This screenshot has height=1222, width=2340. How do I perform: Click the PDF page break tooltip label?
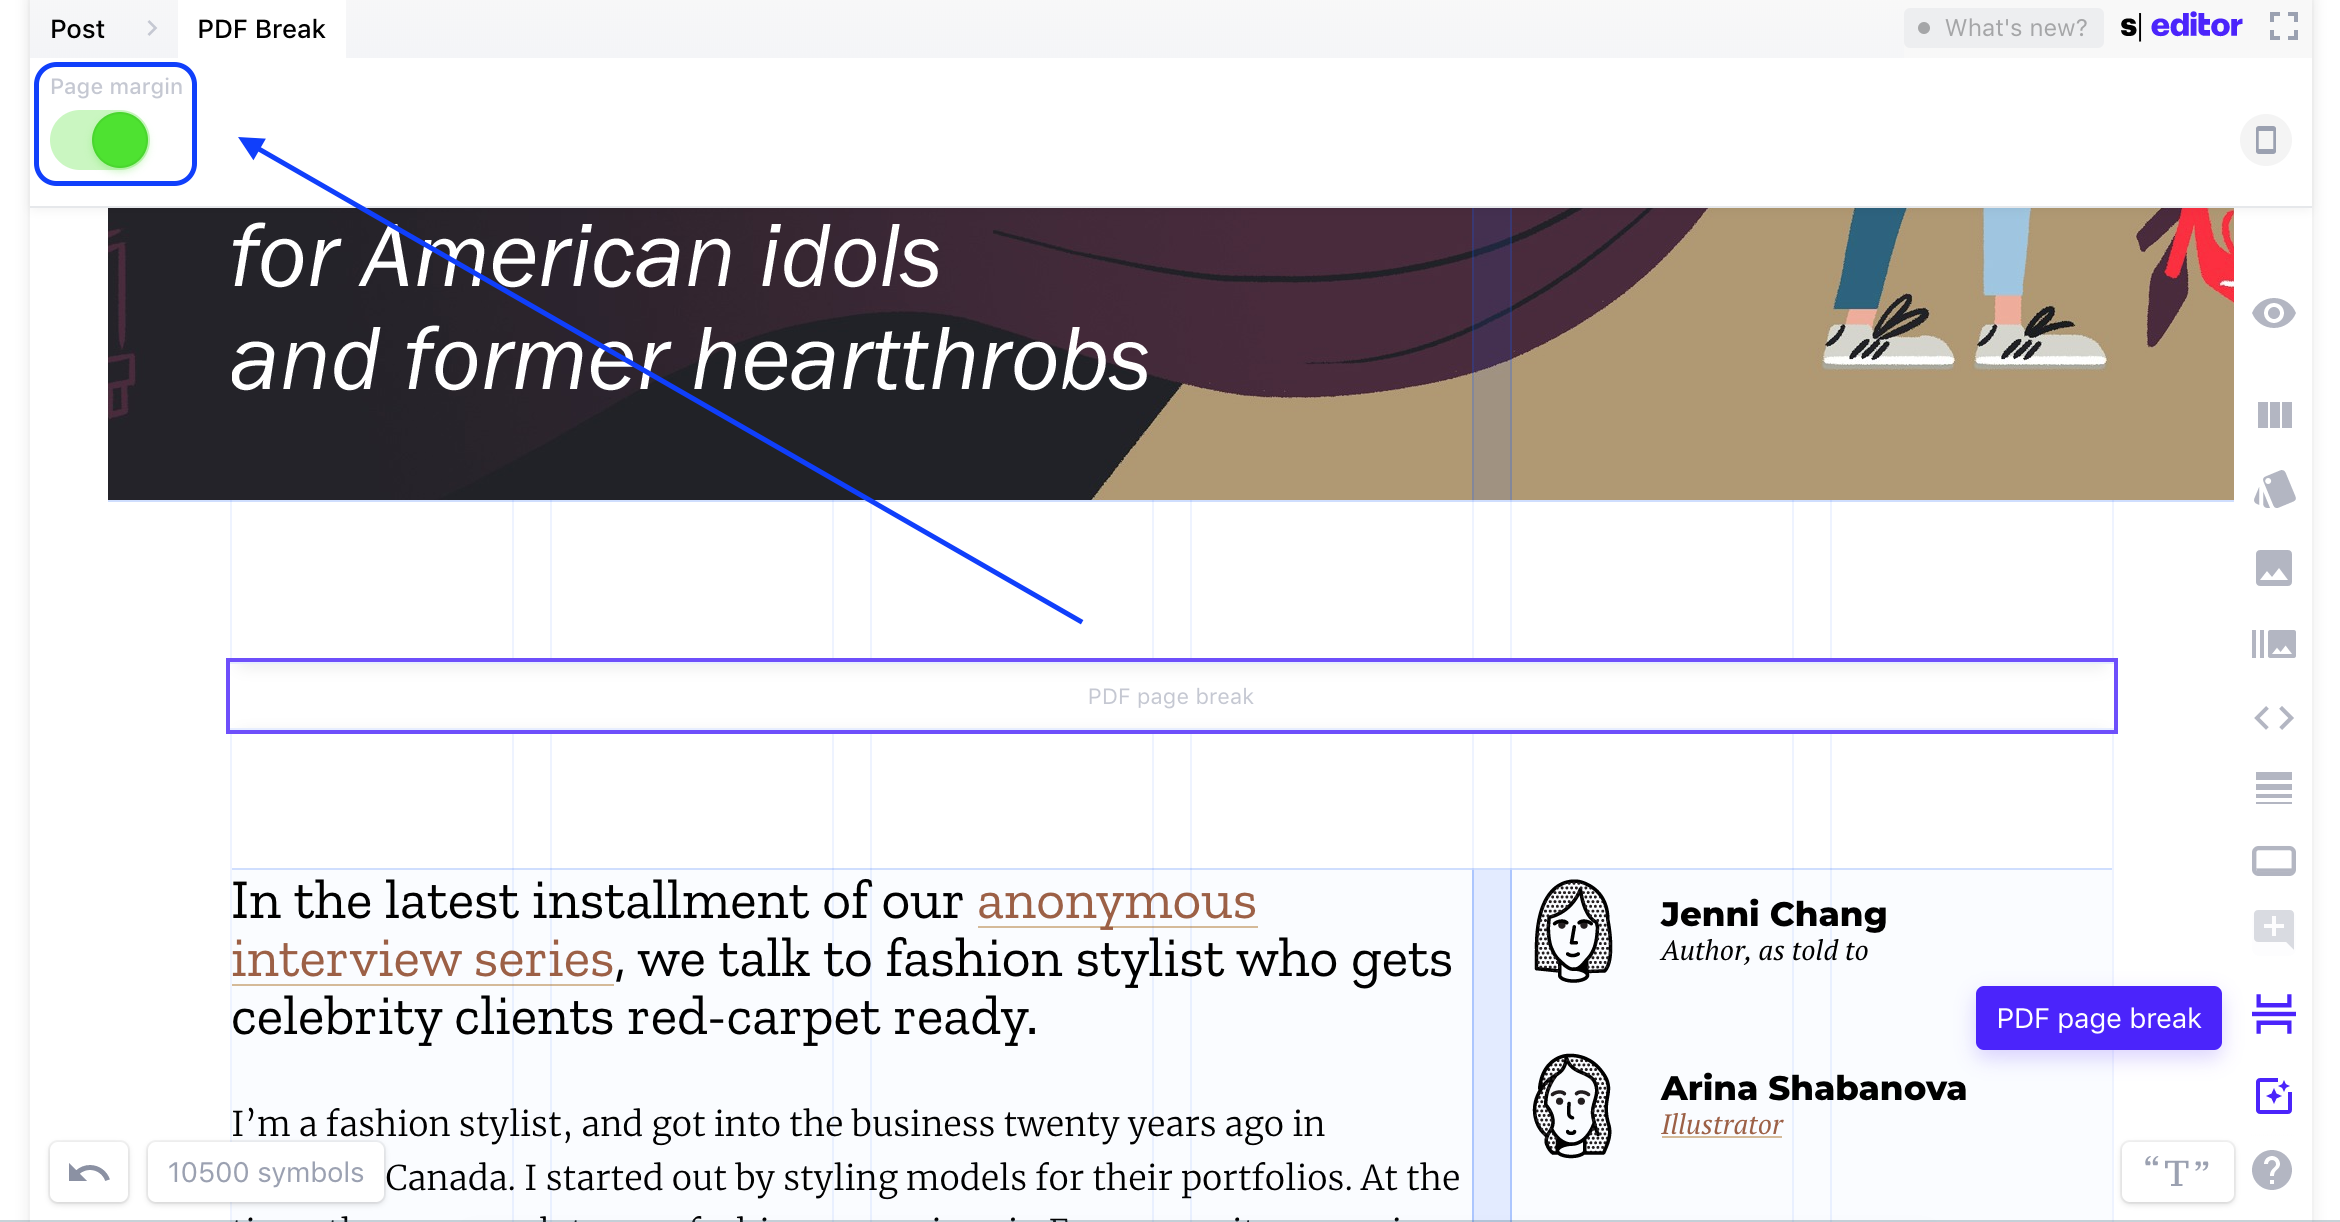(2098, 1018)
